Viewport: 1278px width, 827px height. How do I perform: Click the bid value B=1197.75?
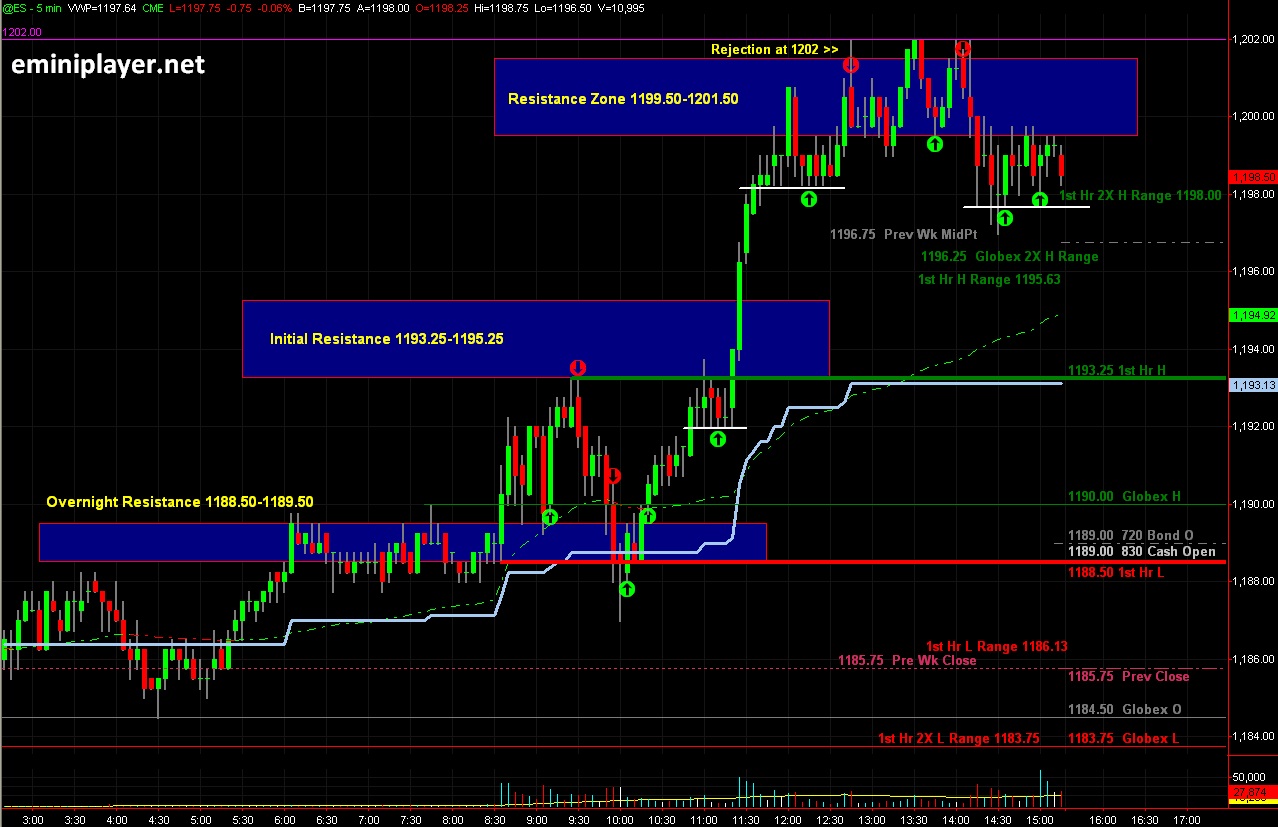[324, 9]
